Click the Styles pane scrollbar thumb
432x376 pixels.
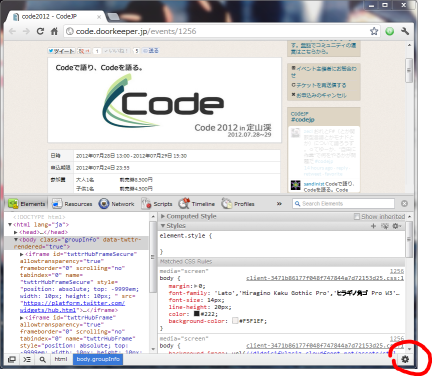click(x=409, y=240)
